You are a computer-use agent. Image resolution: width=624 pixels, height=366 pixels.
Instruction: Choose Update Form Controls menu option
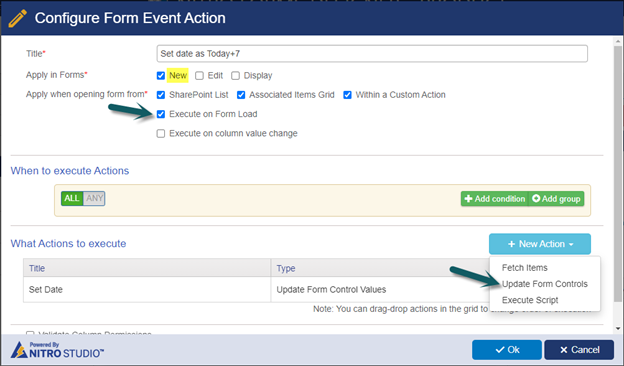point(544,284)
